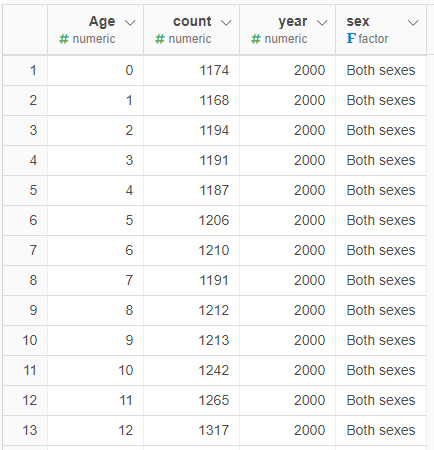Click the blue factor F icon

(x=351, y=38)
